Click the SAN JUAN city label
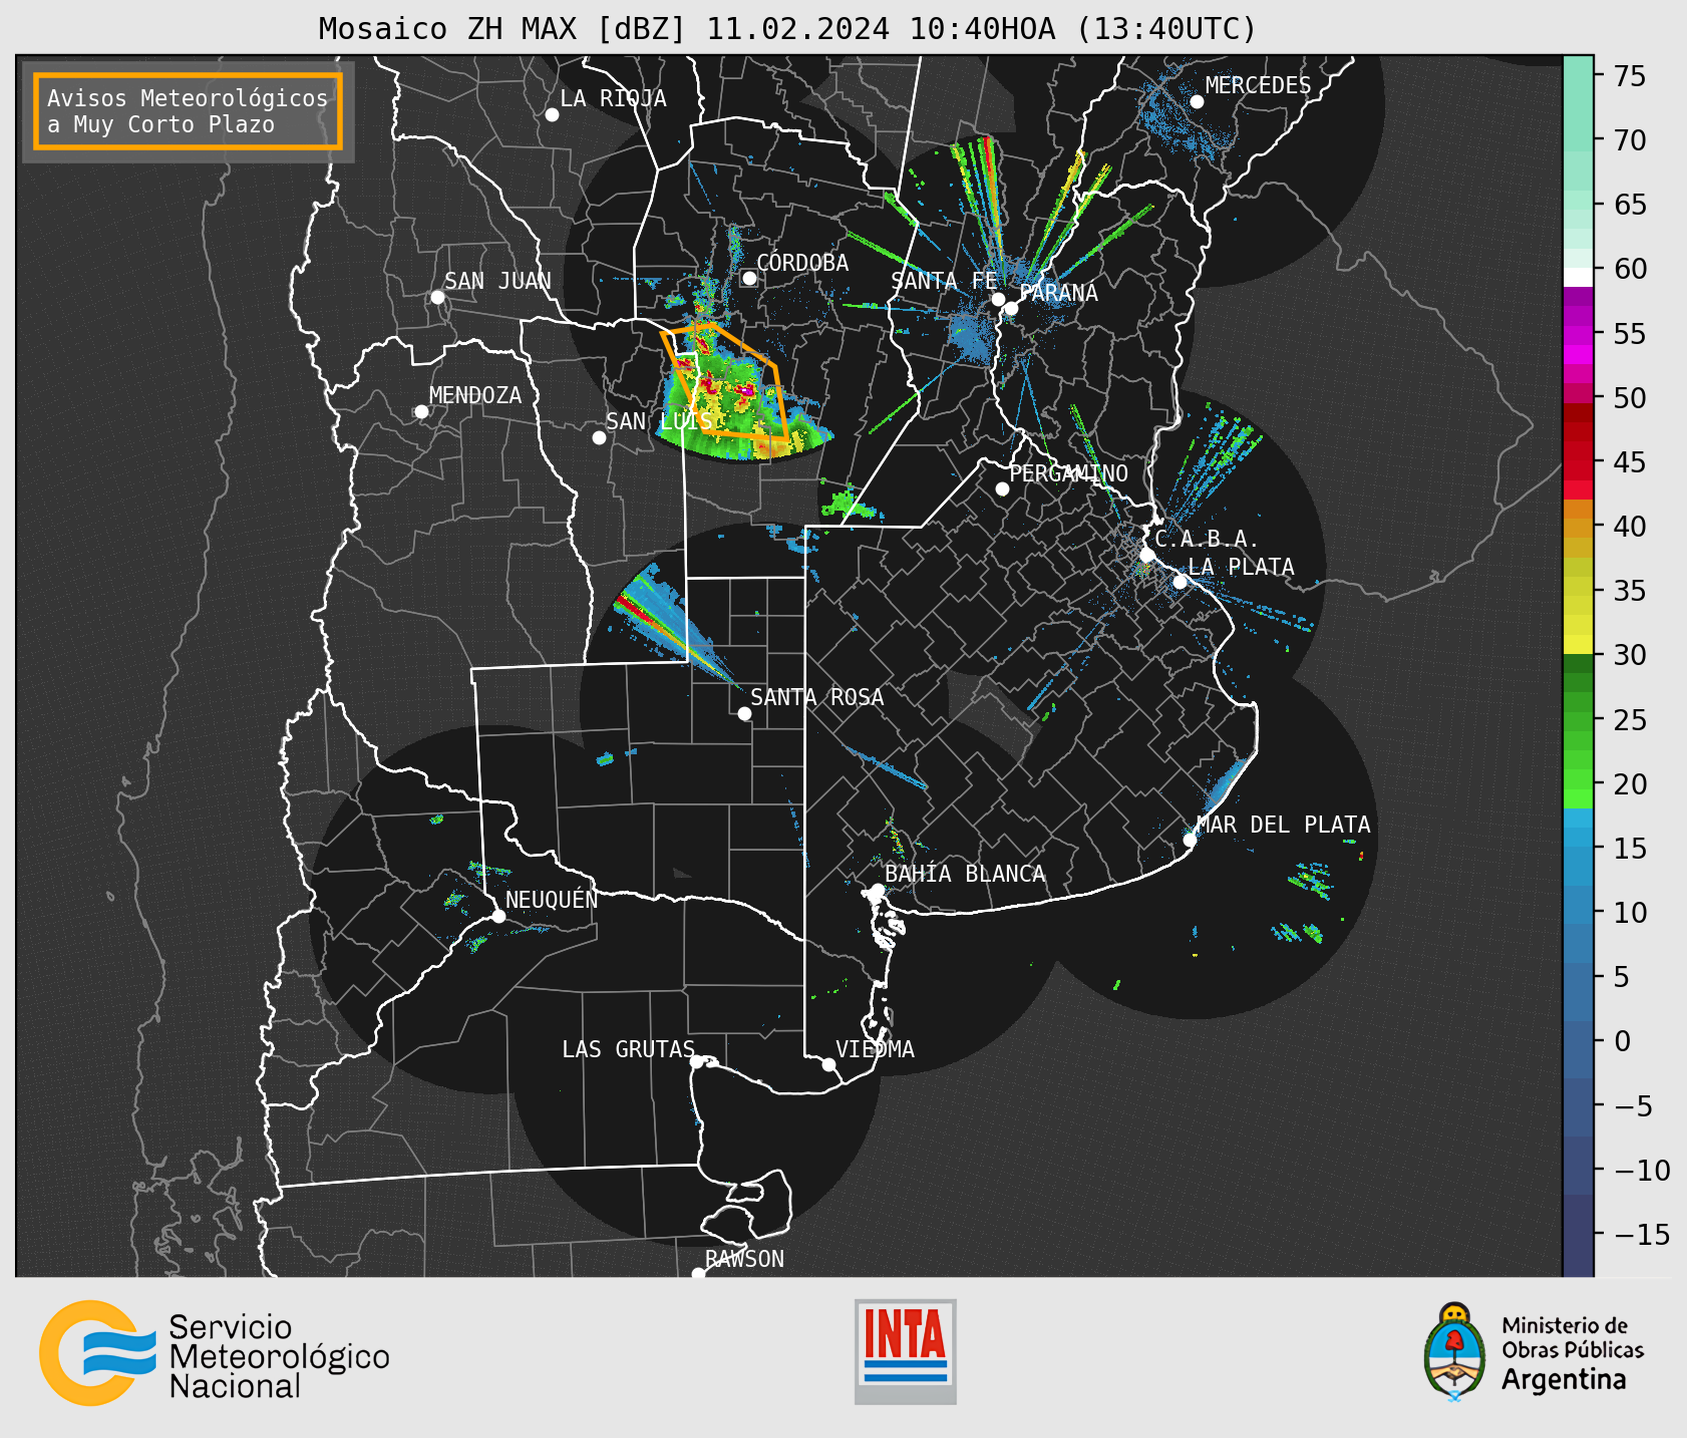 [x=497, y=281]
